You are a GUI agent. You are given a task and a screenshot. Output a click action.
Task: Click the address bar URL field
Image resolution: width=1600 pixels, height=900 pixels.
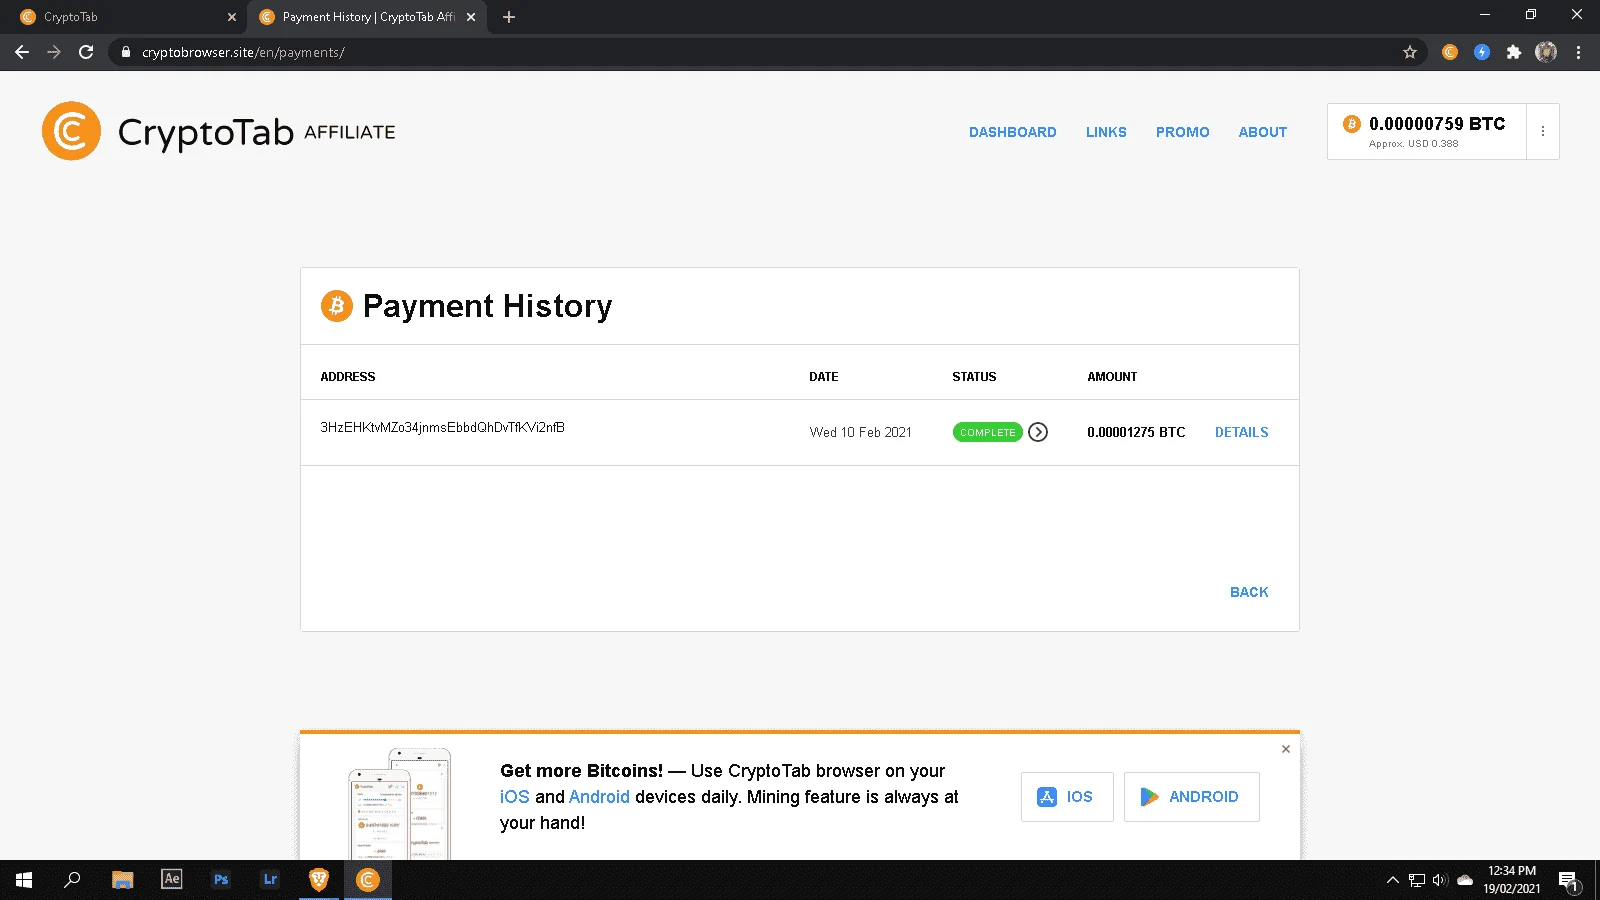click(766, 52)
